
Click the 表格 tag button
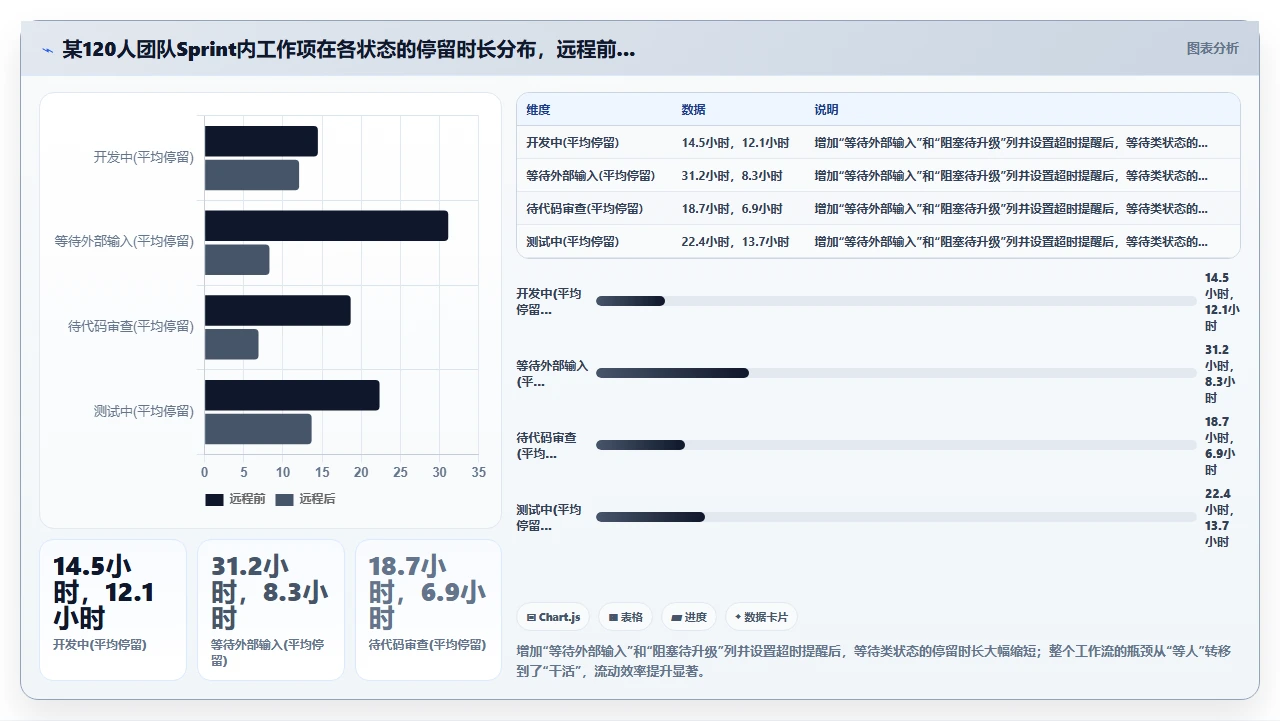click(625, 617)
